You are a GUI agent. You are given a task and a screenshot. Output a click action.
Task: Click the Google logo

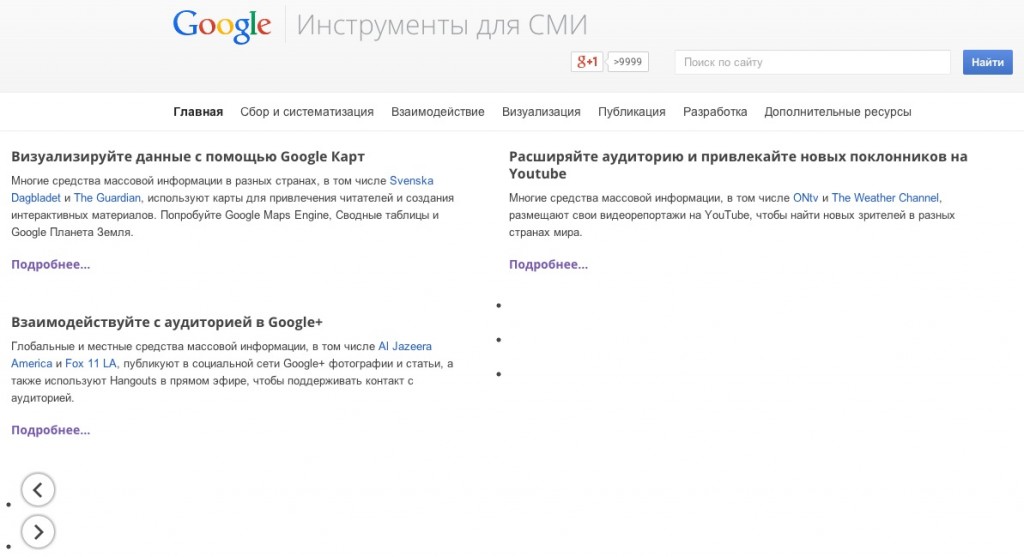[222, 26]
